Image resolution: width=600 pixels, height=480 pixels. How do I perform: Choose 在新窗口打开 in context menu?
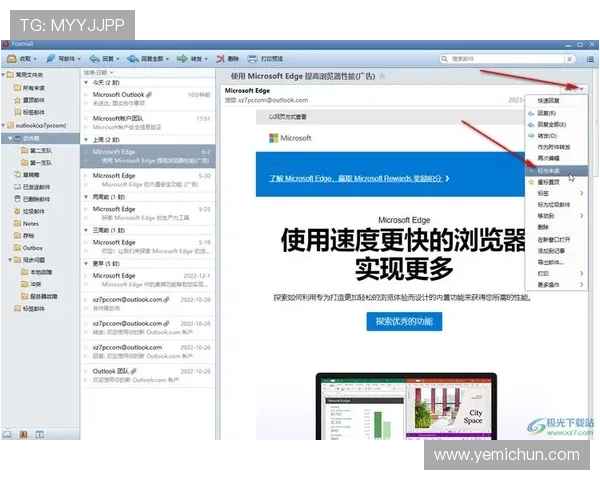[x=556, y=240]
